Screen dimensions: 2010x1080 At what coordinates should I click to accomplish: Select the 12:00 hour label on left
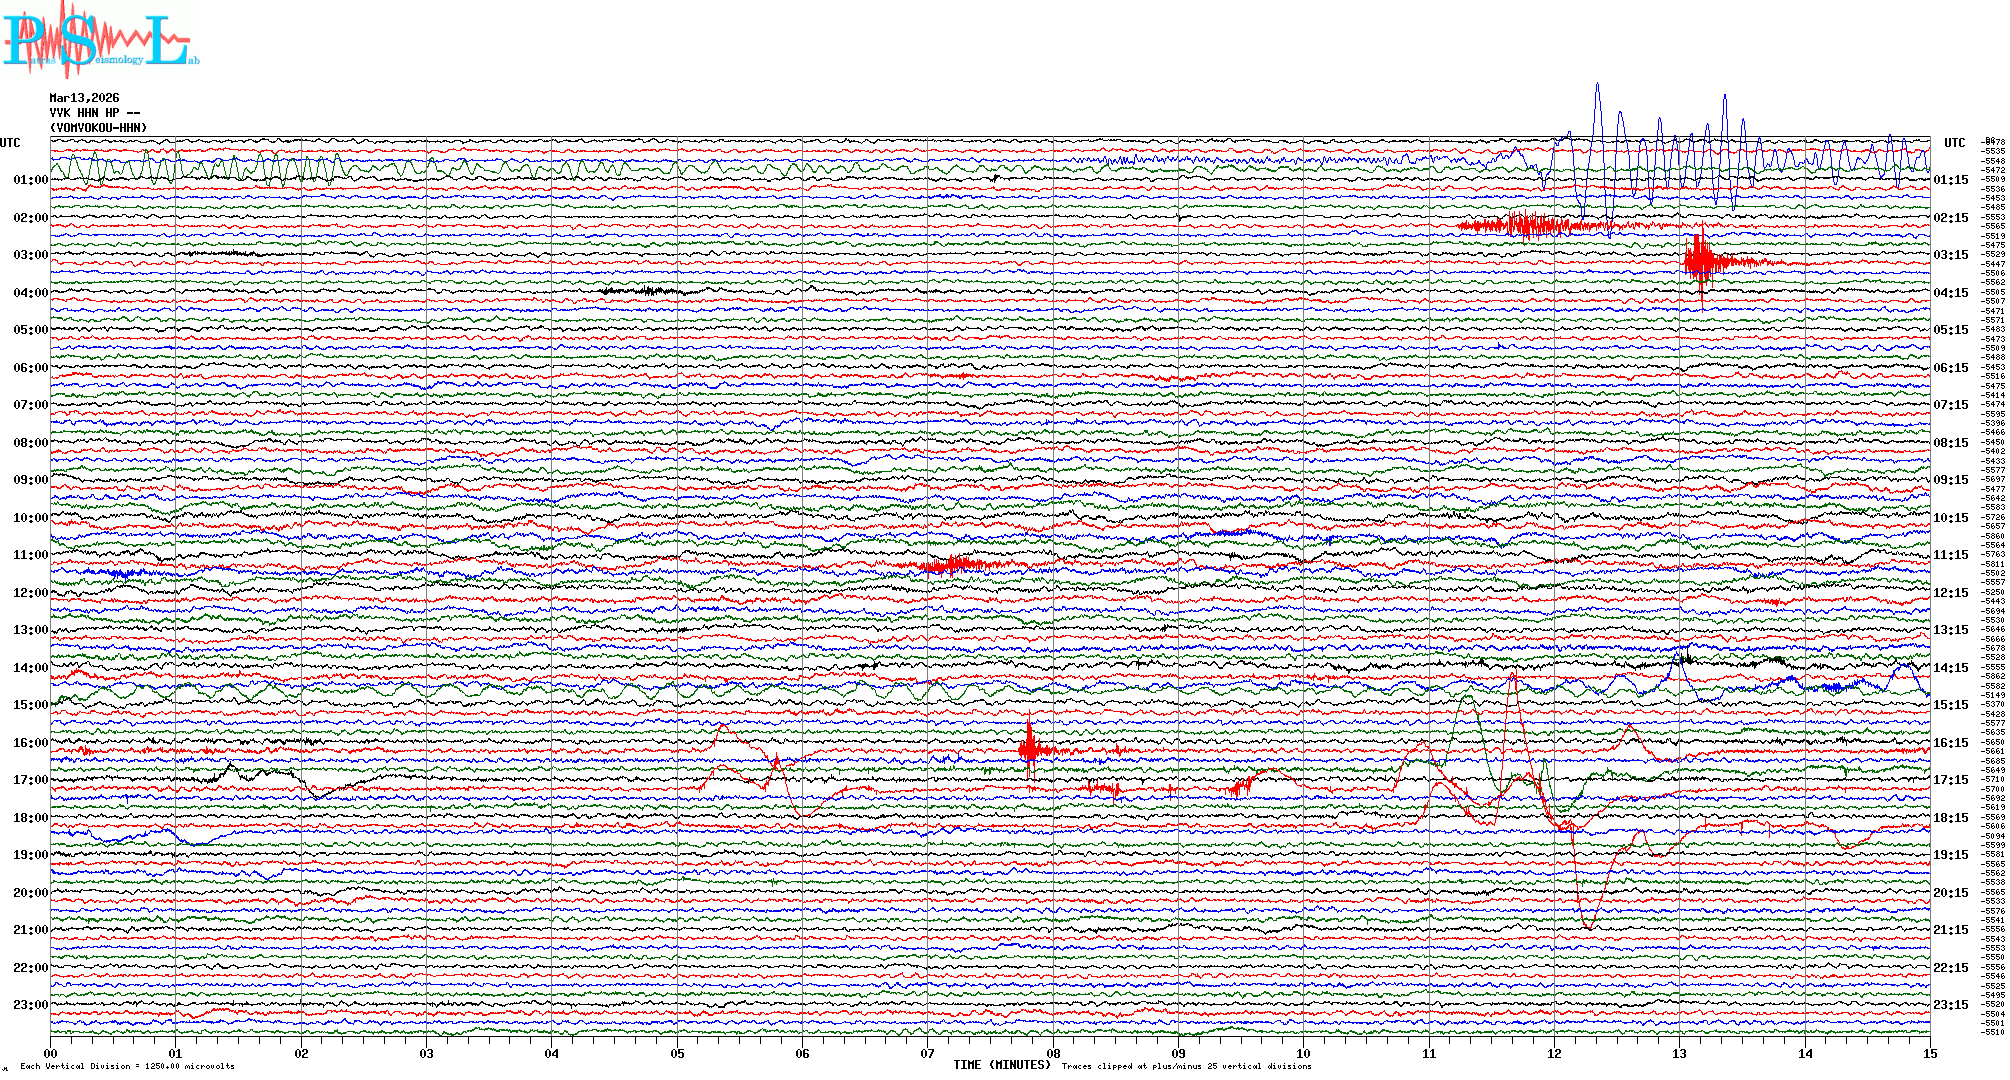click(30, 593)
